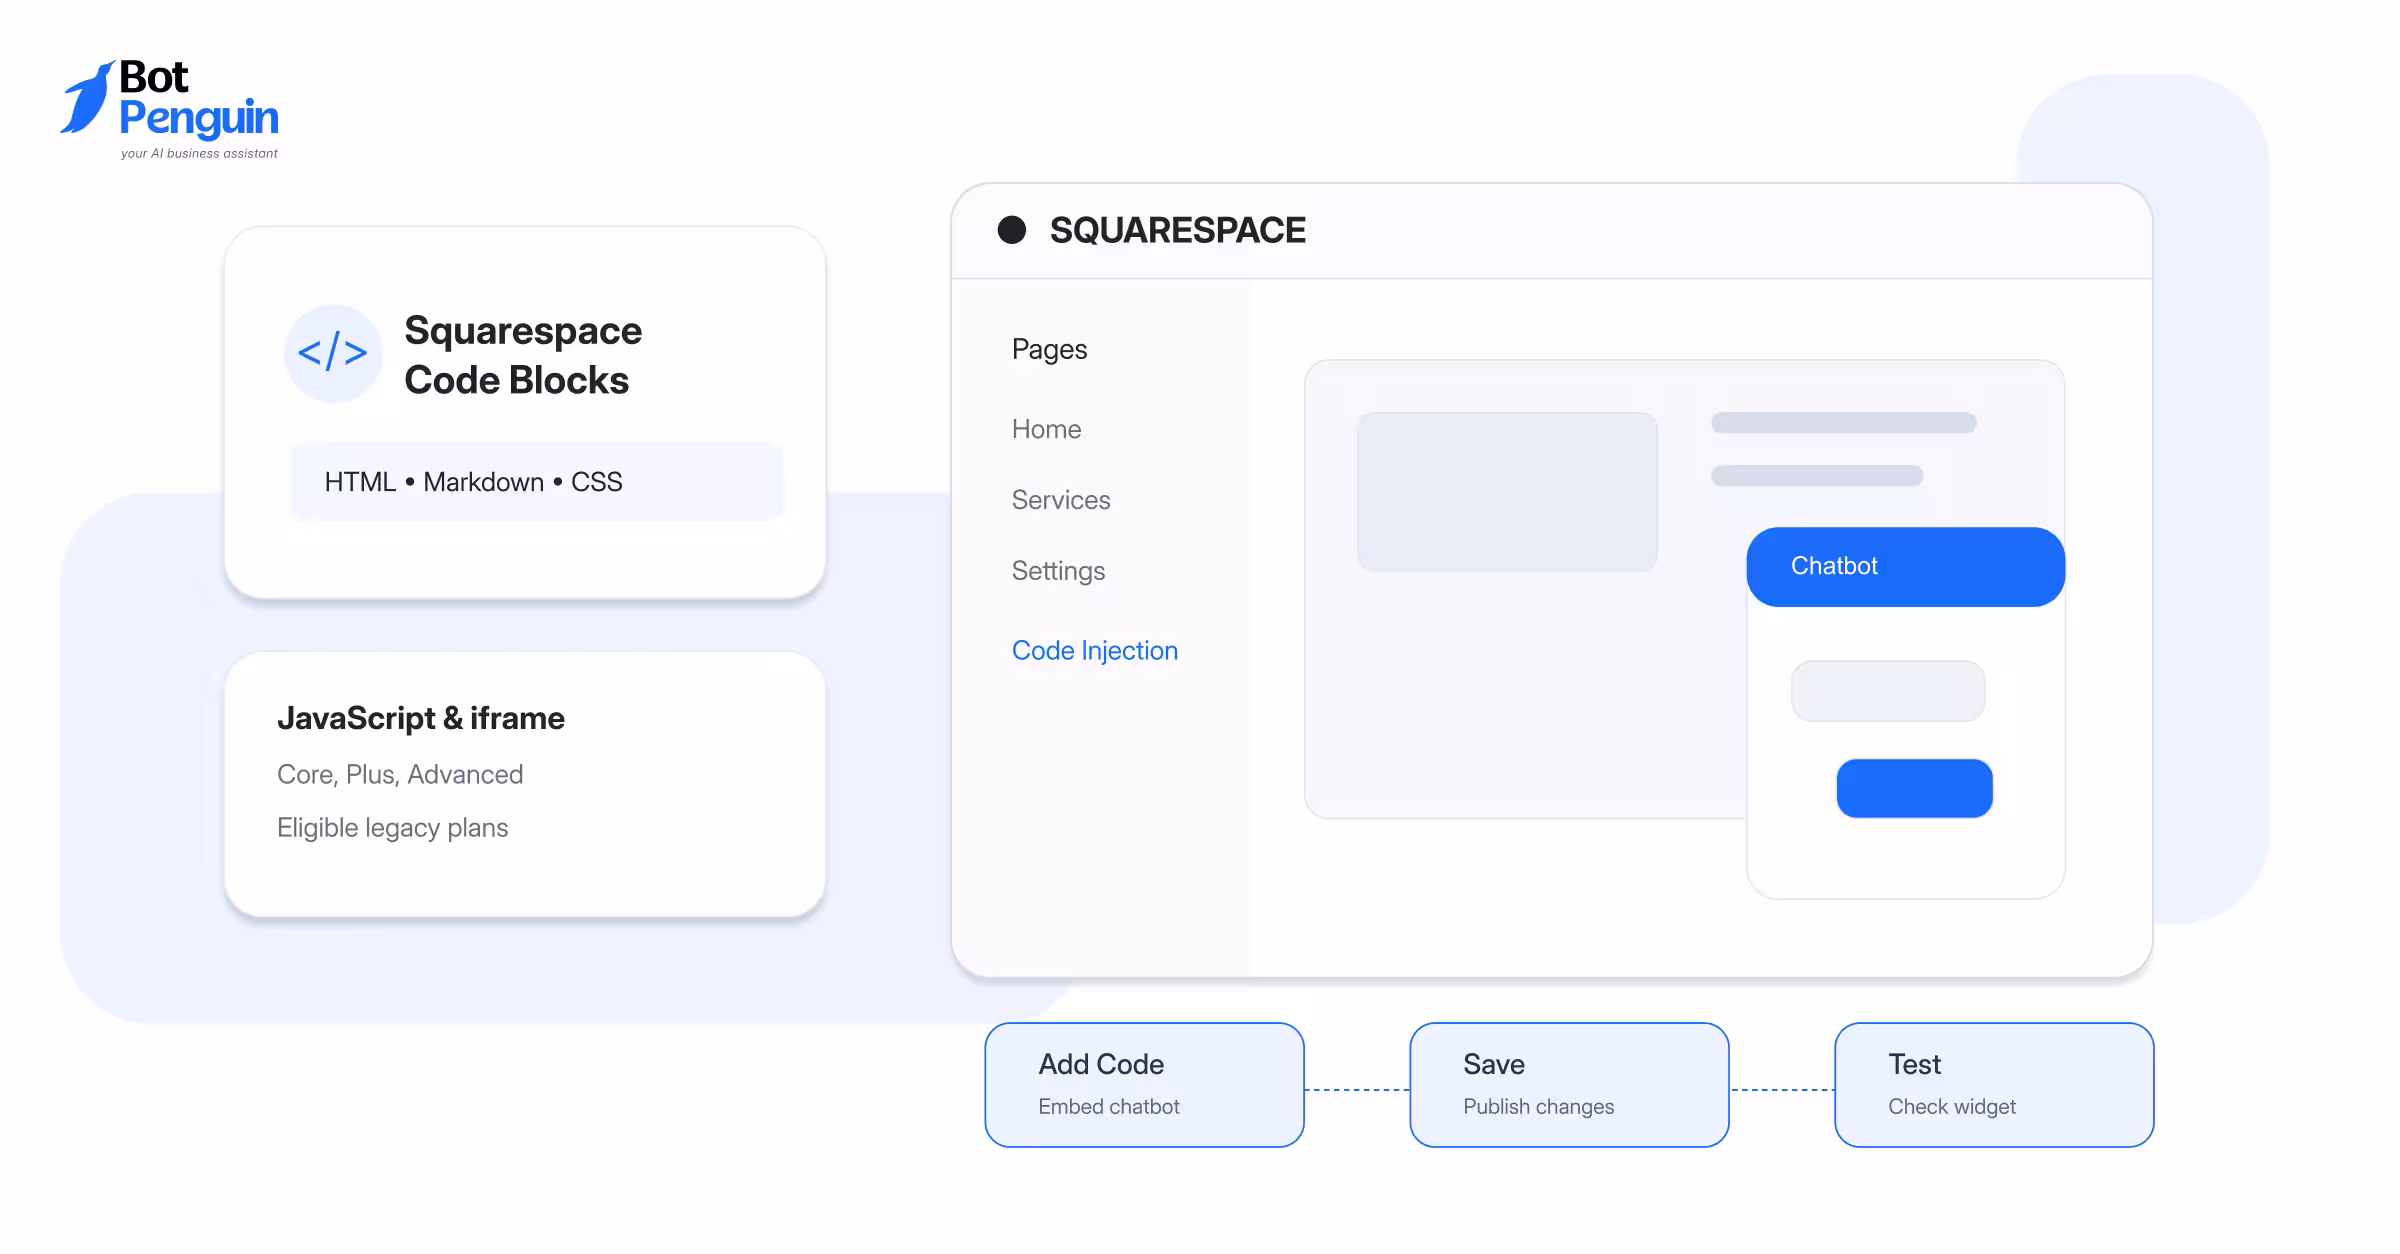Screen dimensions: 2400x1254
Task: Click the blue button in chatbot widget
Action: coord(1914,788)
